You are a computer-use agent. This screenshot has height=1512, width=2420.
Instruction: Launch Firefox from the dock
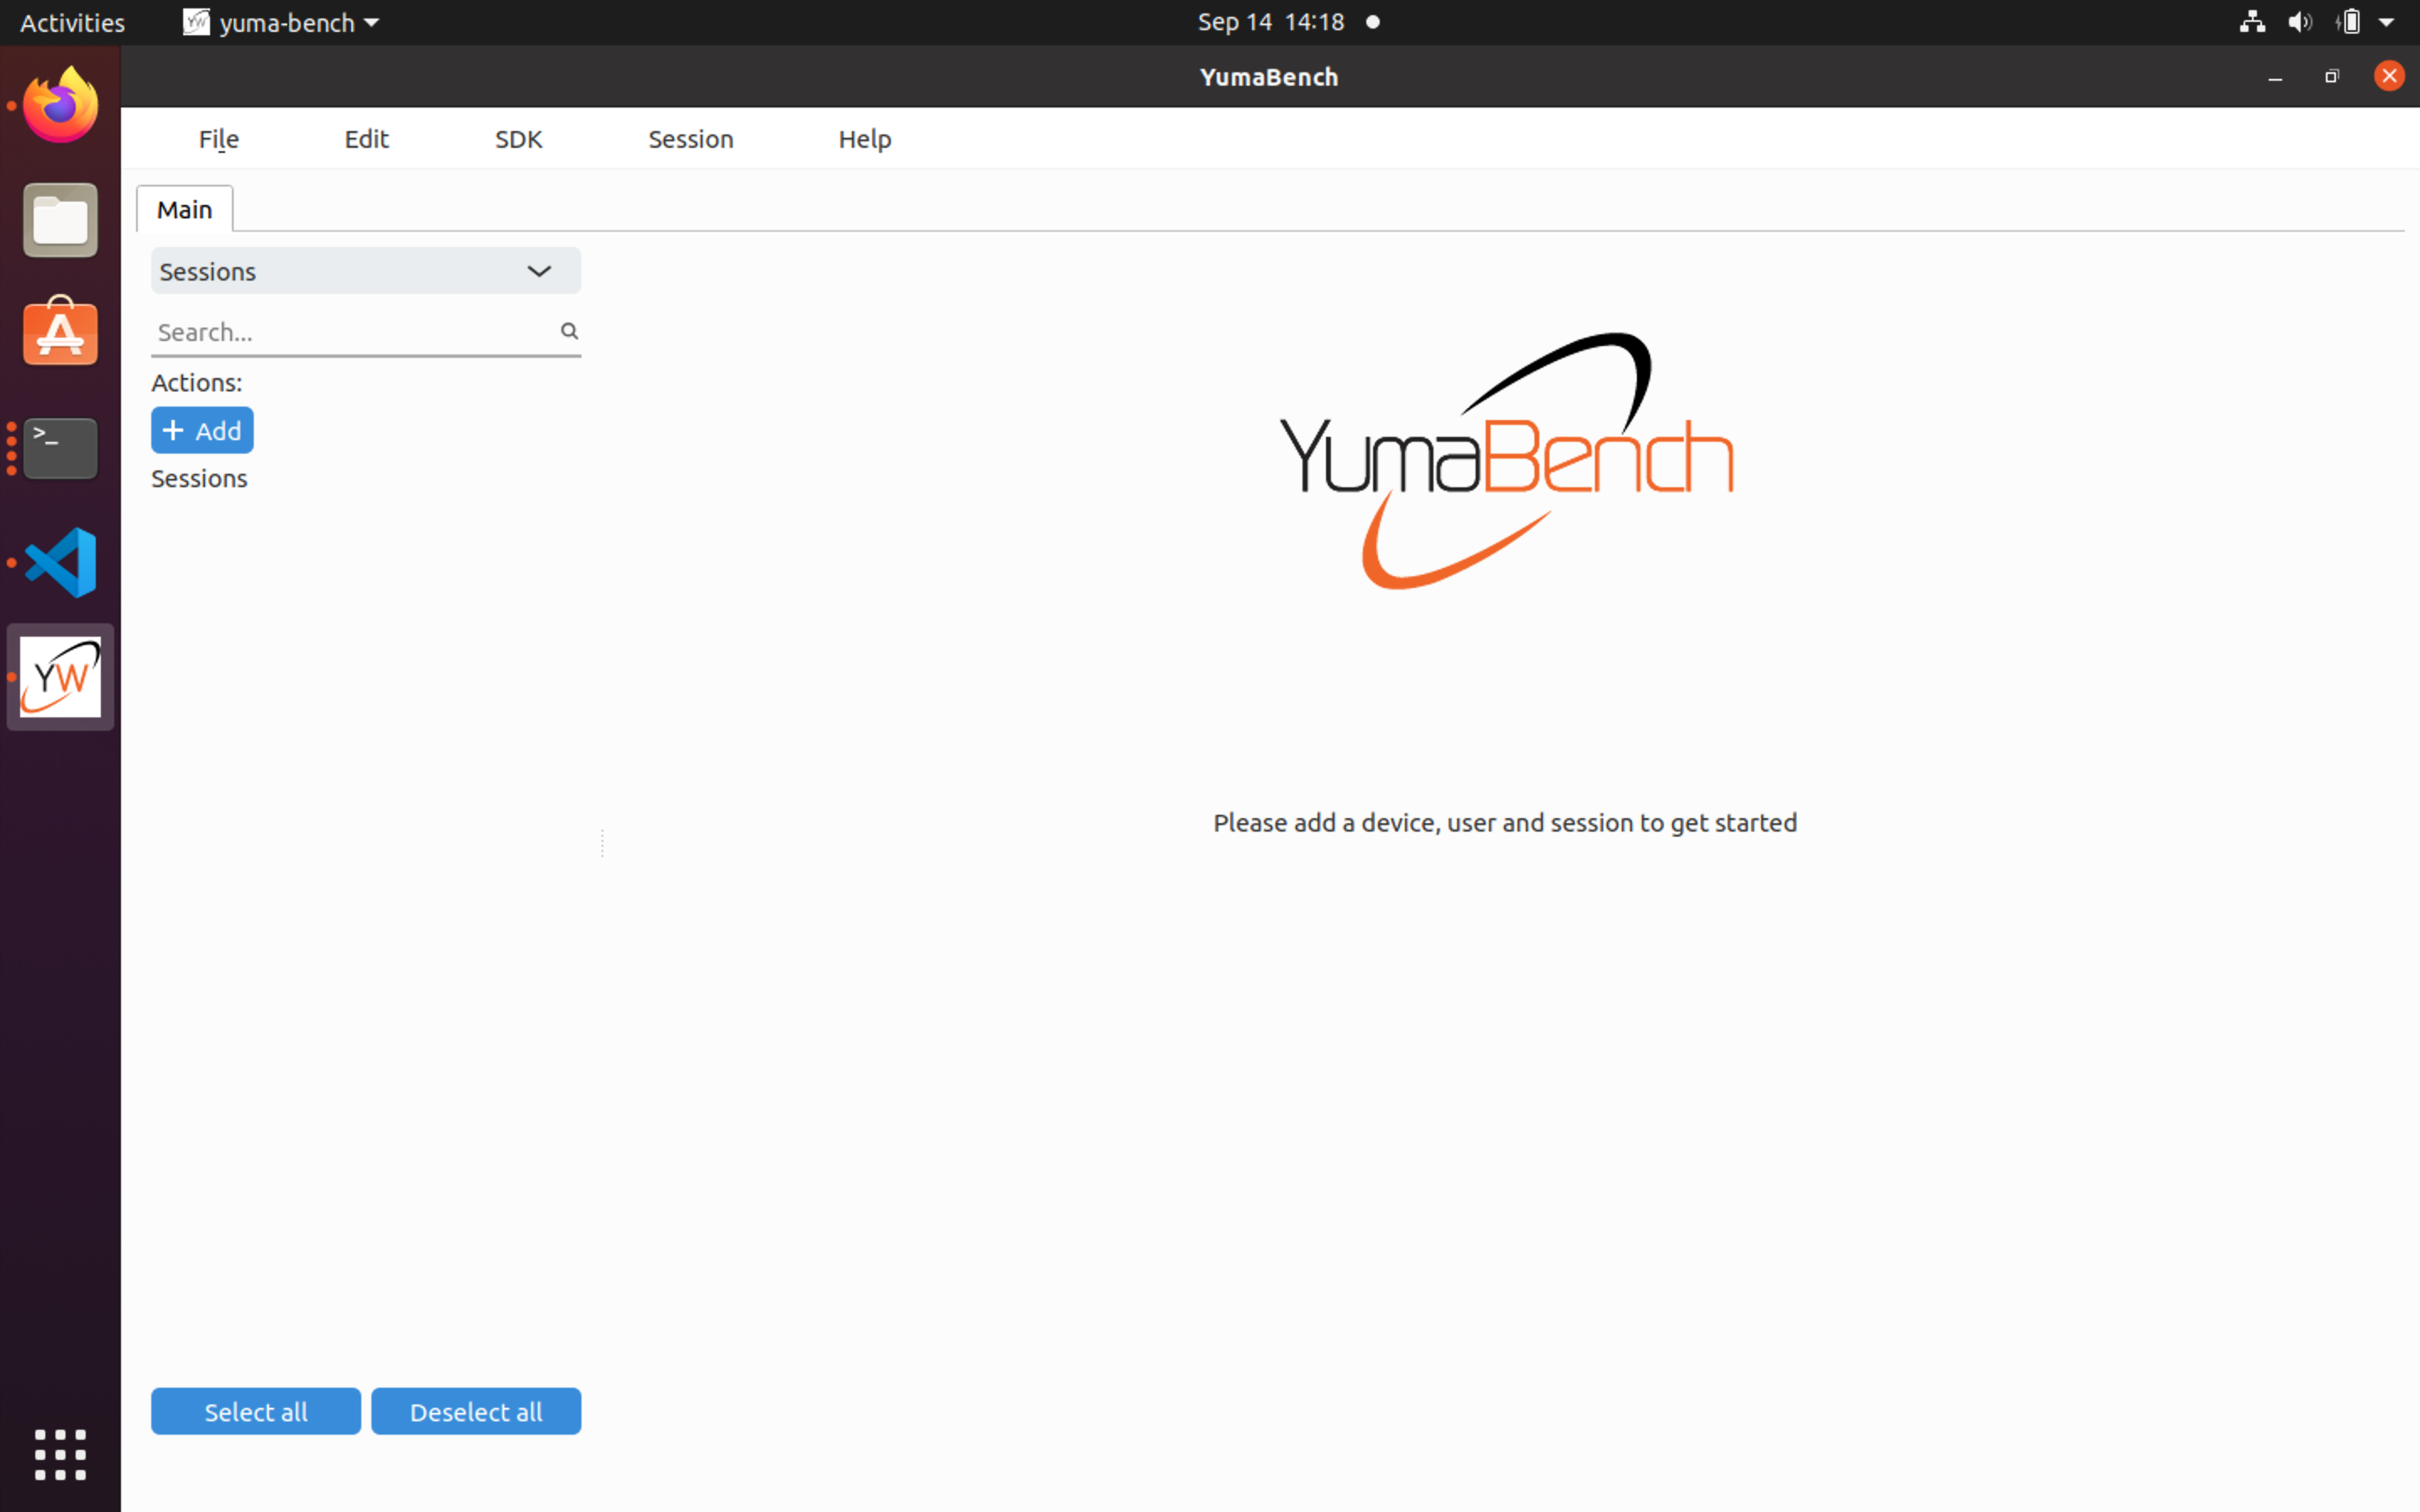click(59, 103)
